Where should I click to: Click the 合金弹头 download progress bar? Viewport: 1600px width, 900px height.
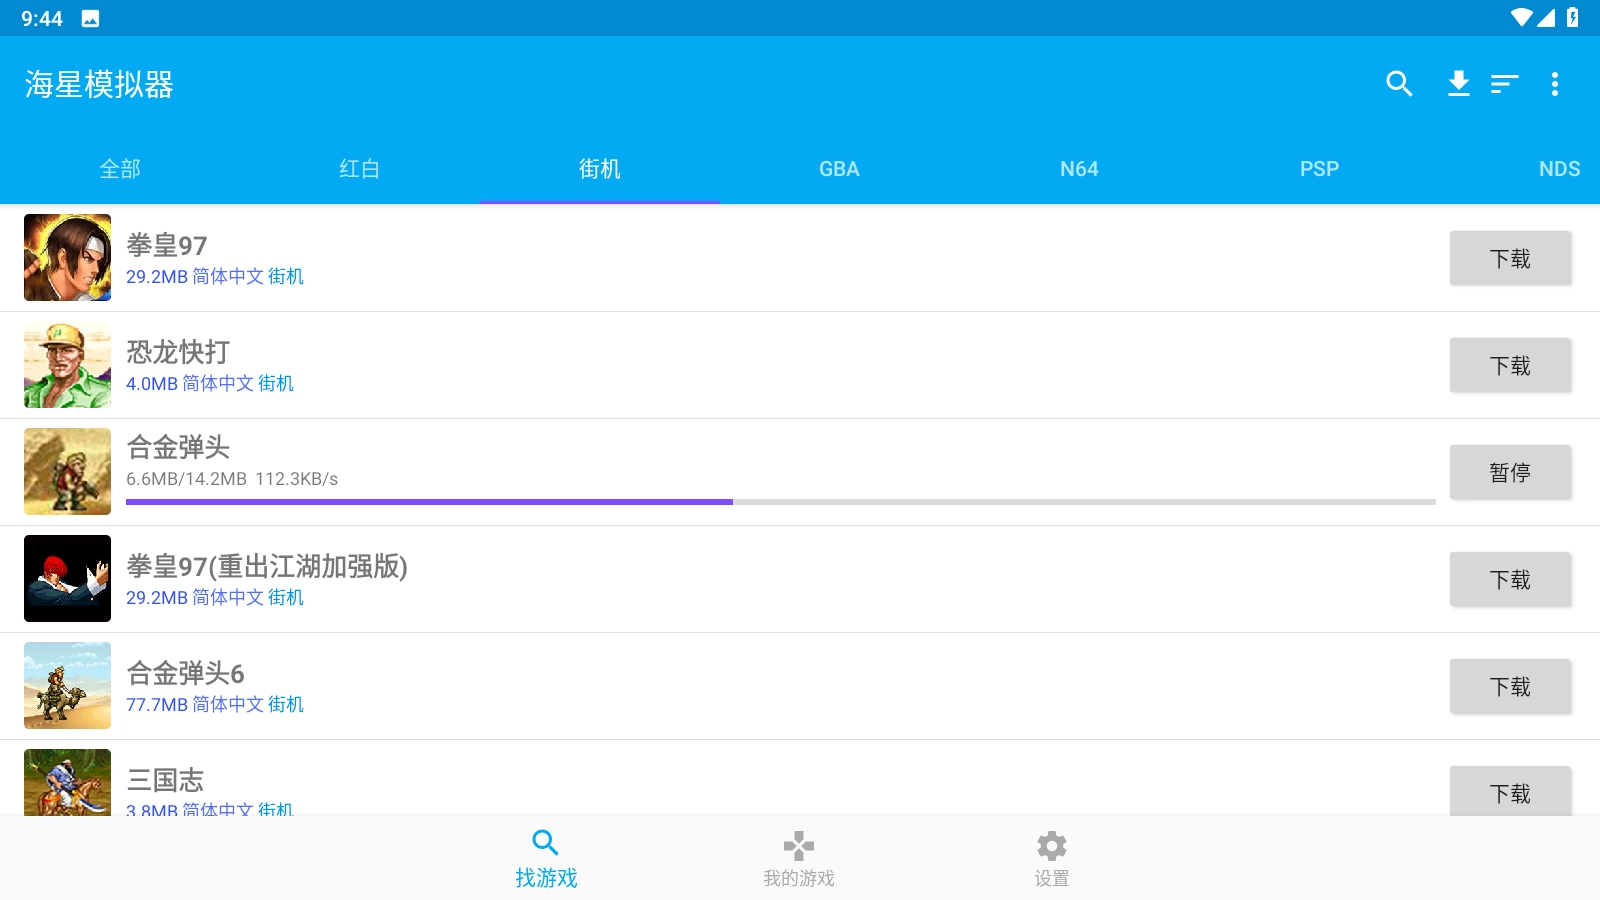(x=780, y=502)
